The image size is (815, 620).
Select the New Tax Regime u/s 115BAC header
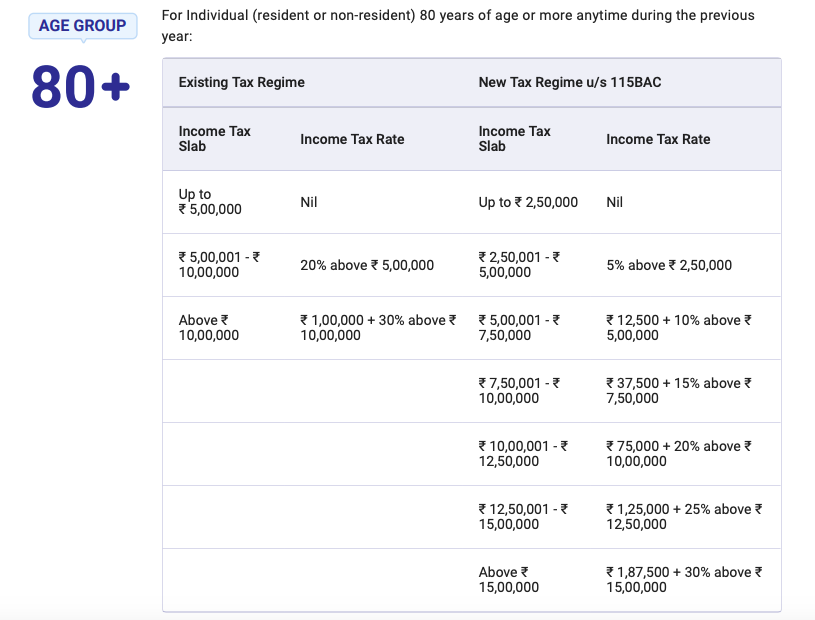click(x=570, y=82)
